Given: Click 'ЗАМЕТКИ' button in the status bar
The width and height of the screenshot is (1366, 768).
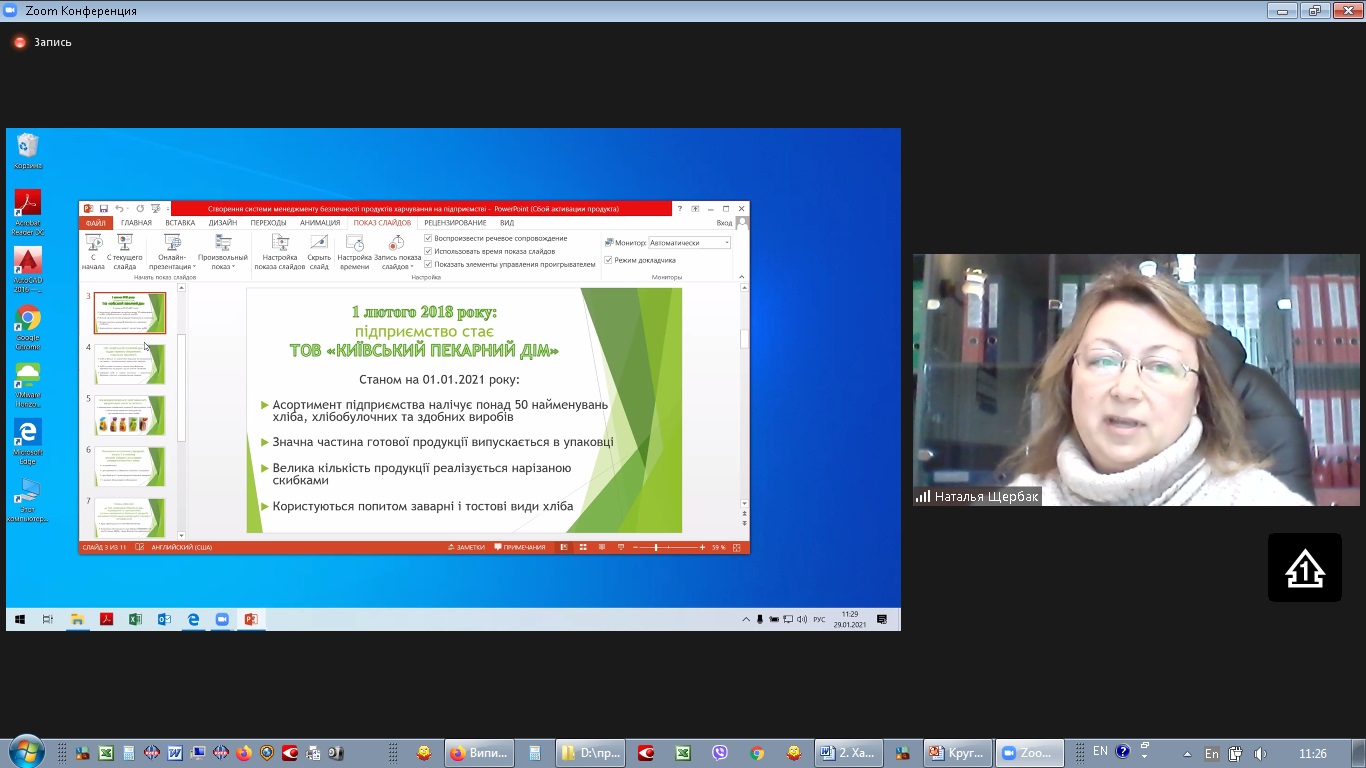Looking at the screenshot, I should pyautogui.click(x=467, y=547).
